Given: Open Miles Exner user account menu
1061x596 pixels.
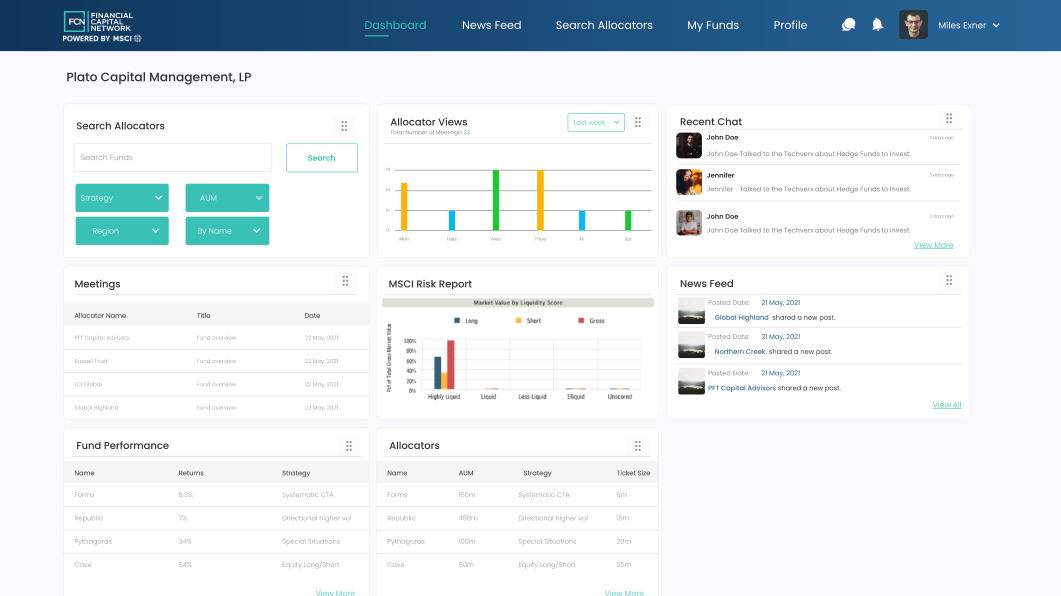Looking at the screenshot, I should point(968,26).
